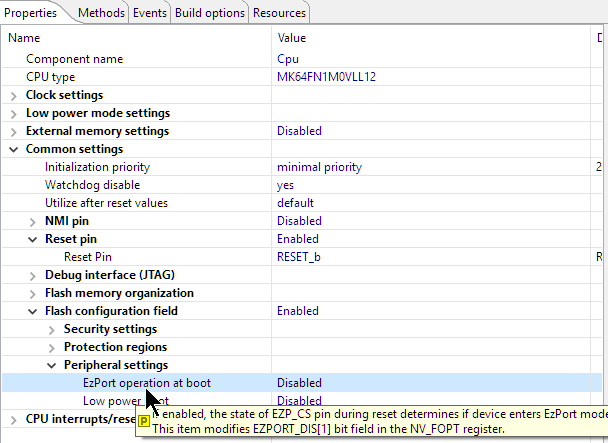This screenshot has width=608, height=443.
Task: Open the Resources tab
Action: 279,13
